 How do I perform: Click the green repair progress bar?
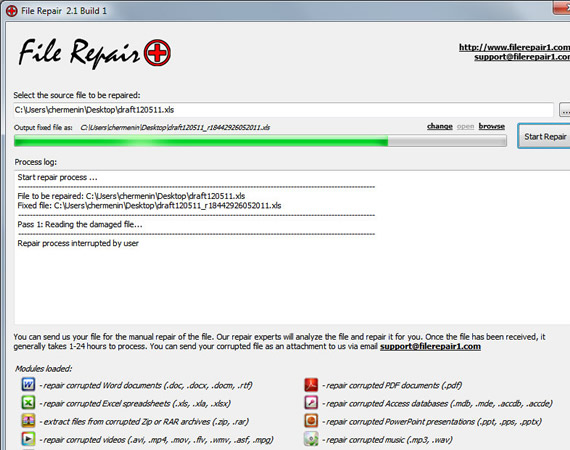(x=260, y=141)
